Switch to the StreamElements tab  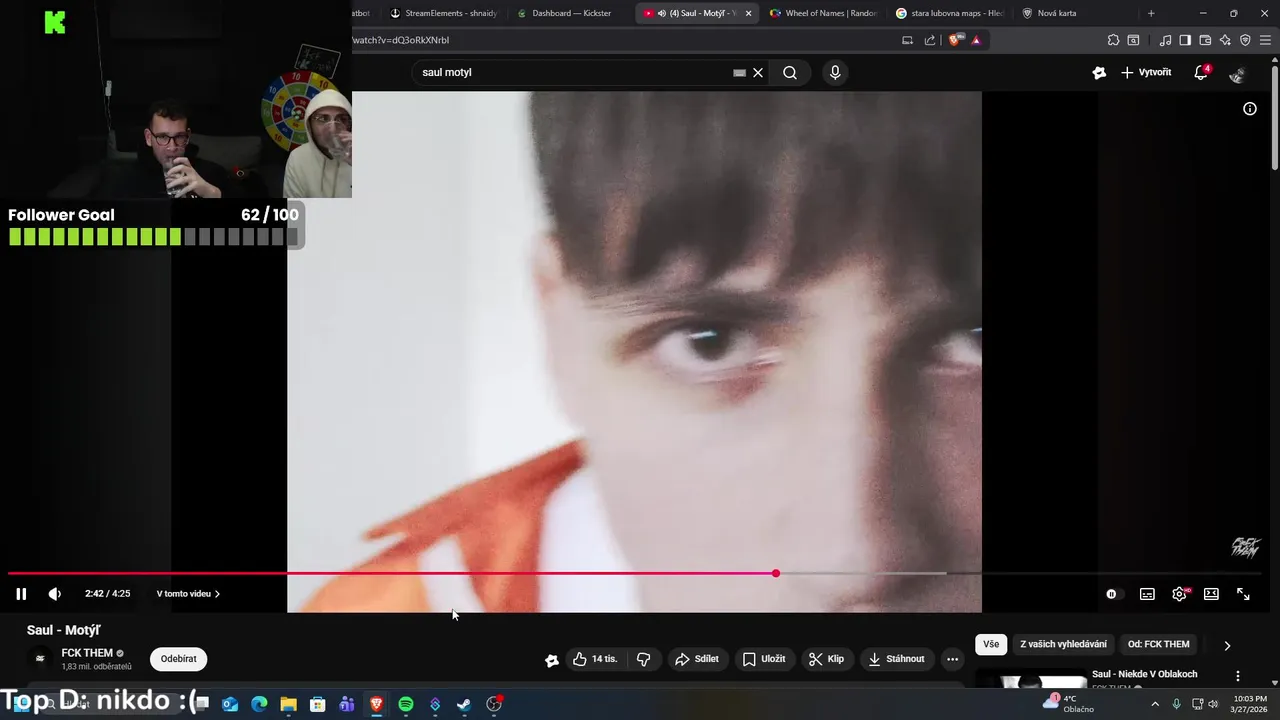coord(443,13)
